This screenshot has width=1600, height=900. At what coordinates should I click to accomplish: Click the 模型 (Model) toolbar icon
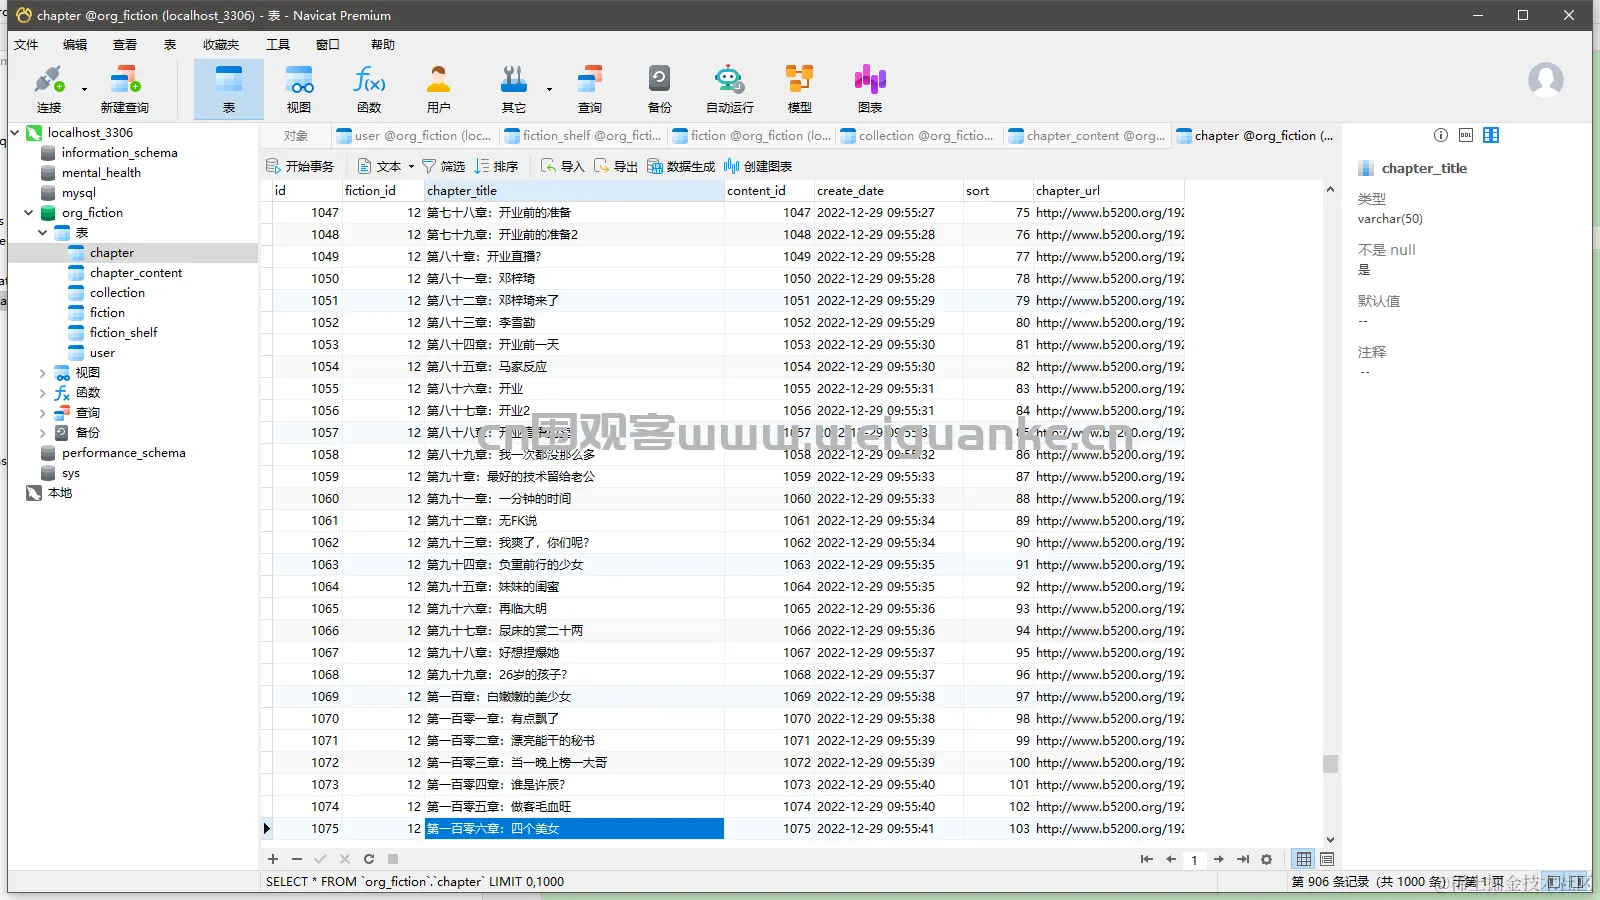tap(799, 89)
